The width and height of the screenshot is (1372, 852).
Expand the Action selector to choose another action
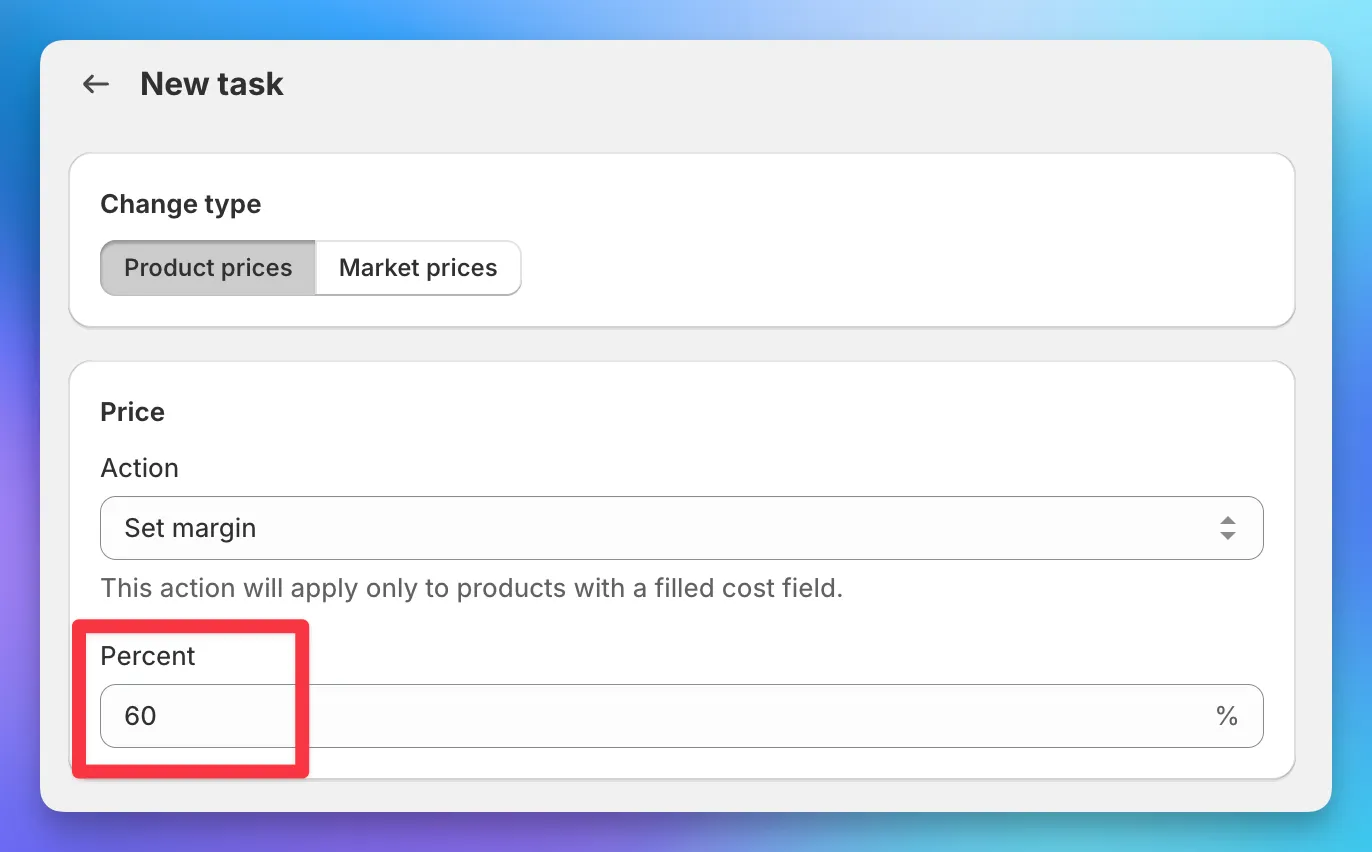[682, 528]
